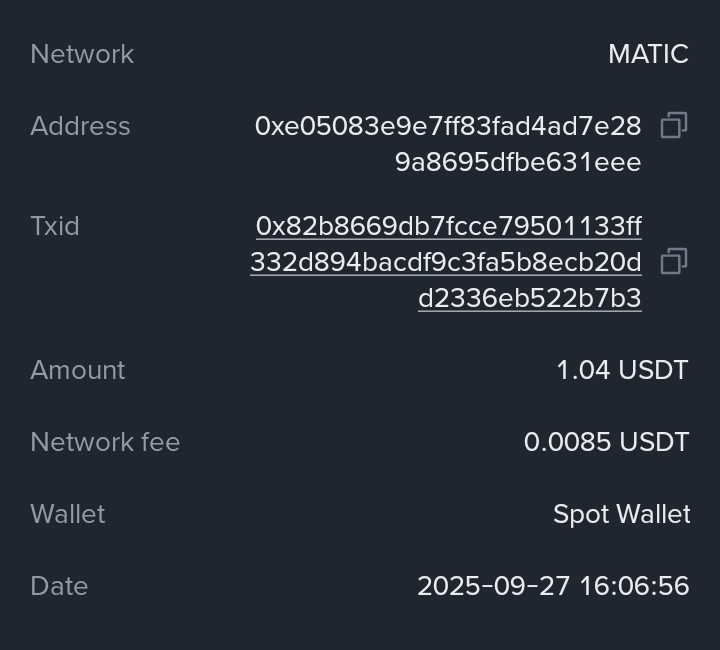The image size is (720, 650).
Task: Click the Spot Wallet value
Action: 621,514
